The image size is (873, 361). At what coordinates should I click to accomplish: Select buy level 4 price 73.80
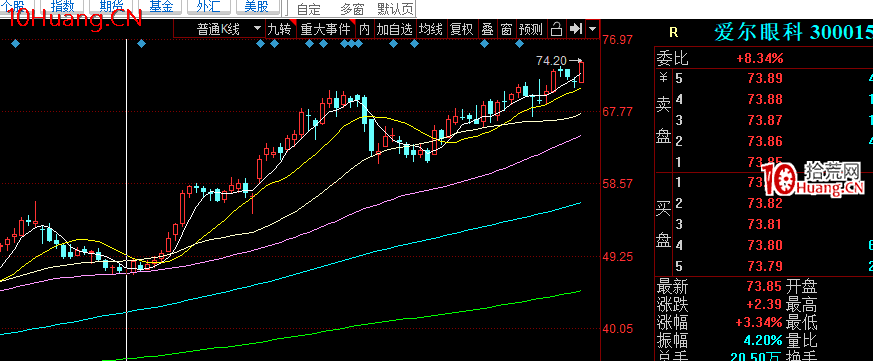[x=765, y=245]
